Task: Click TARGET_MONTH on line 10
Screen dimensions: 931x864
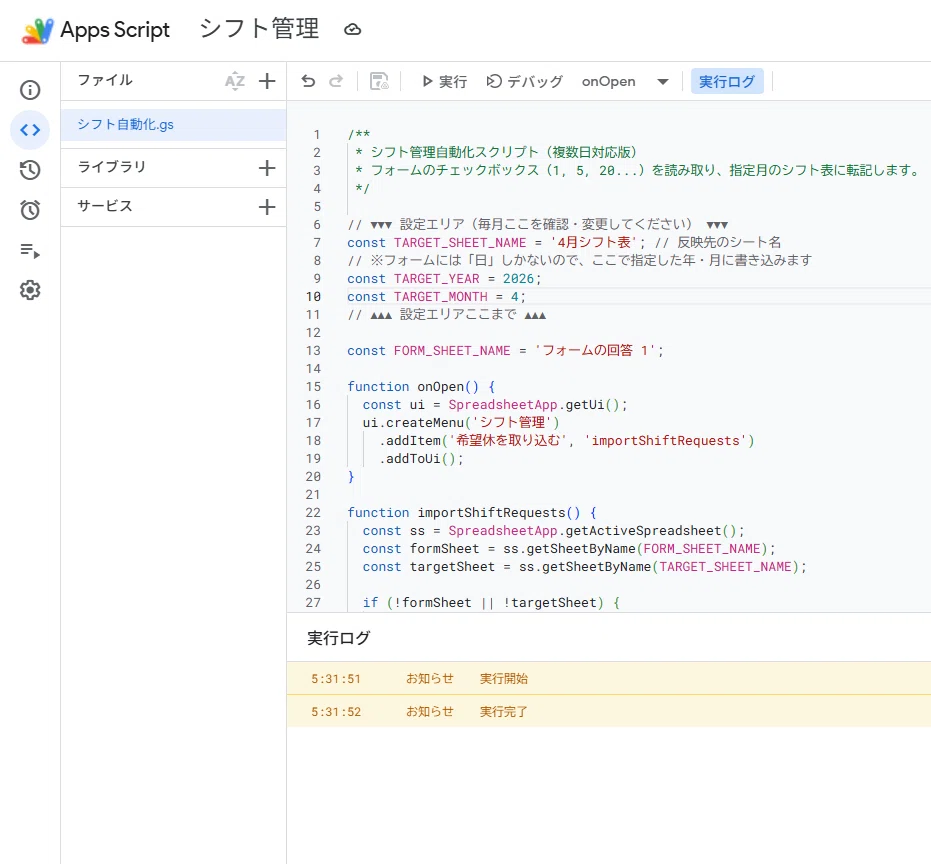Action: 441,296
